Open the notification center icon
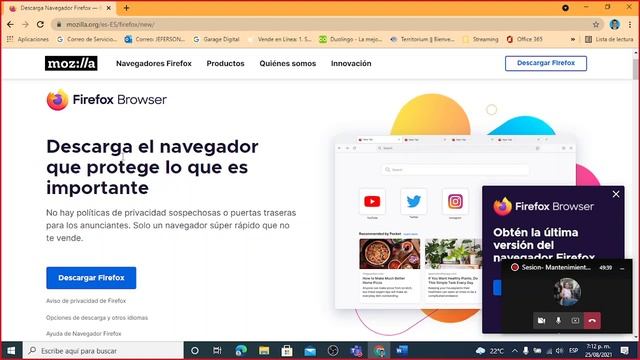Screen dimensions: 640x360 [624, 351]
